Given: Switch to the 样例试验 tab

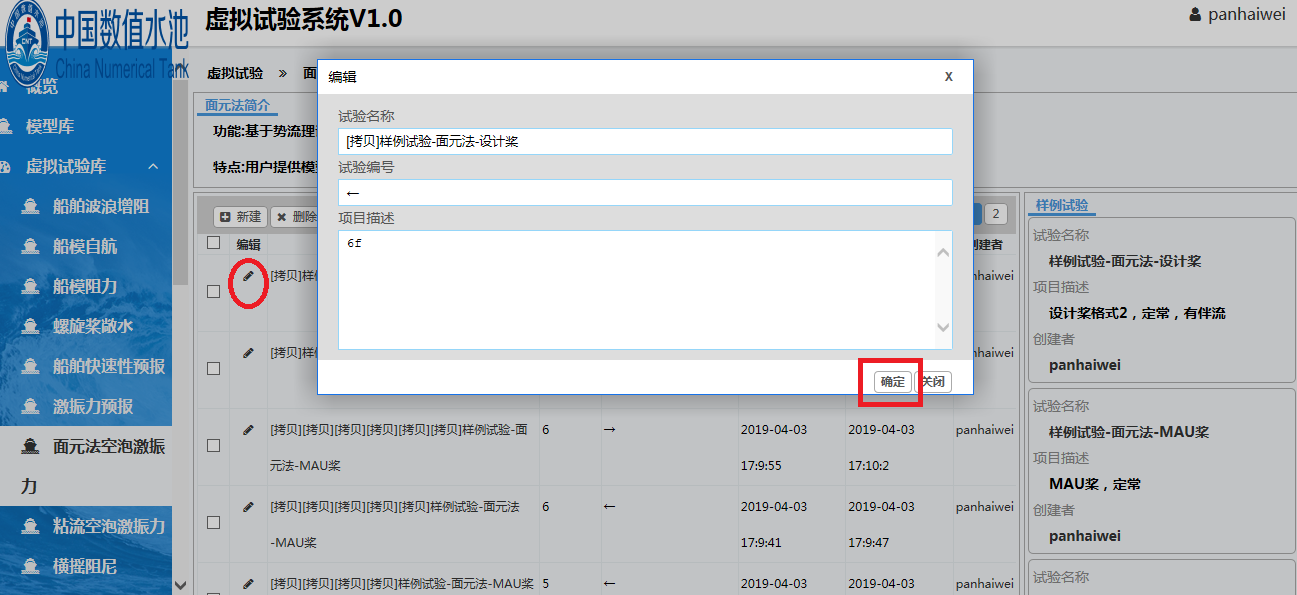Looking at the screenshot, I should click(1062, 206).
